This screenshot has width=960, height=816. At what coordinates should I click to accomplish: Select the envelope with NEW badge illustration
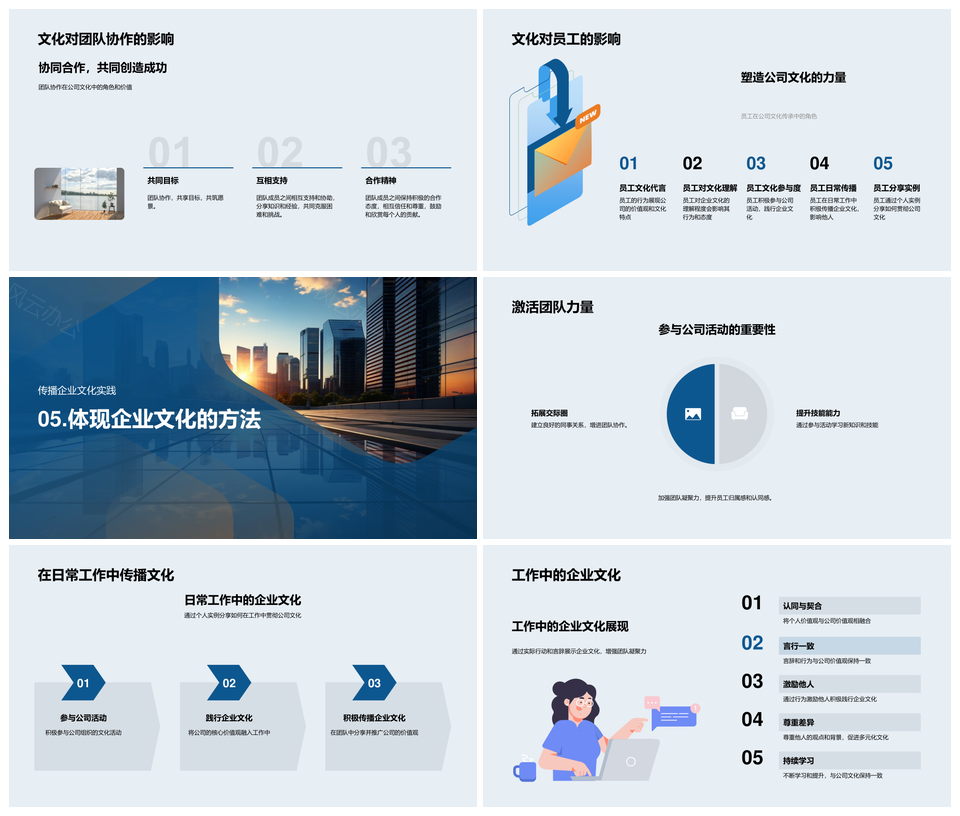pyautogui.click(x=556, y=145)
